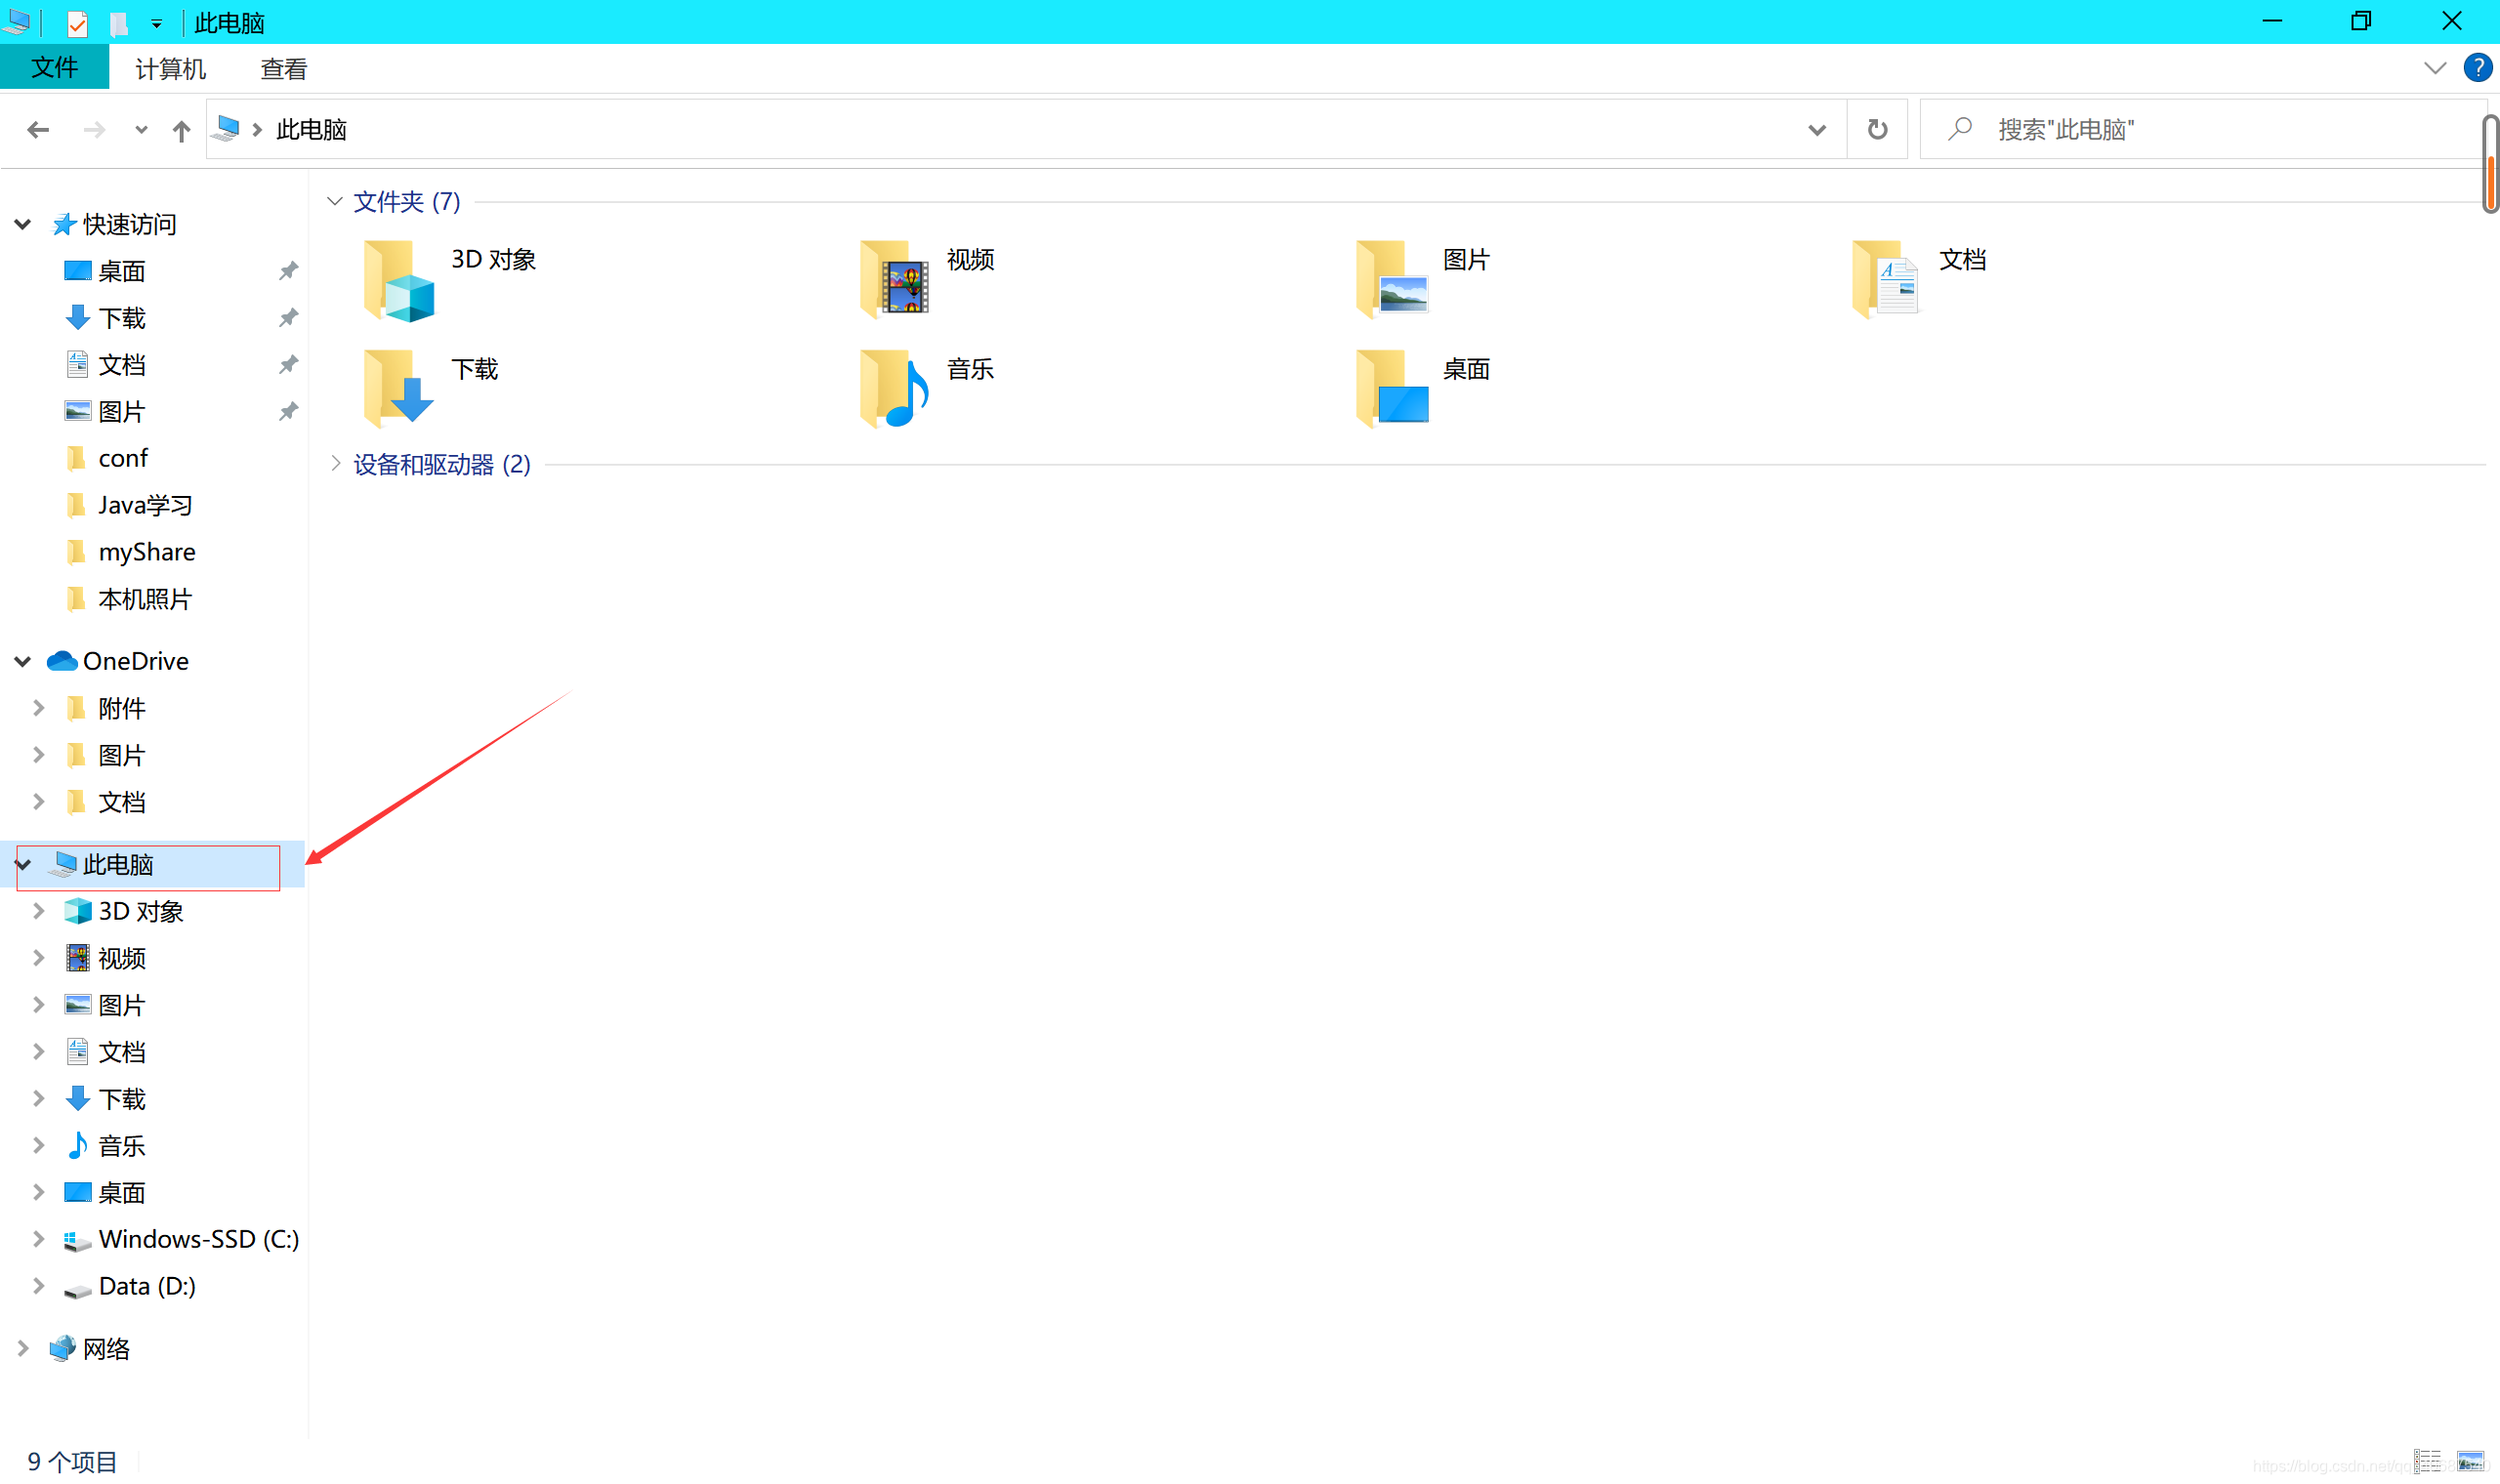Select Data (D:) in navigation pane
Screen dimensions: 2500x1484
(x=146, y=1286)
